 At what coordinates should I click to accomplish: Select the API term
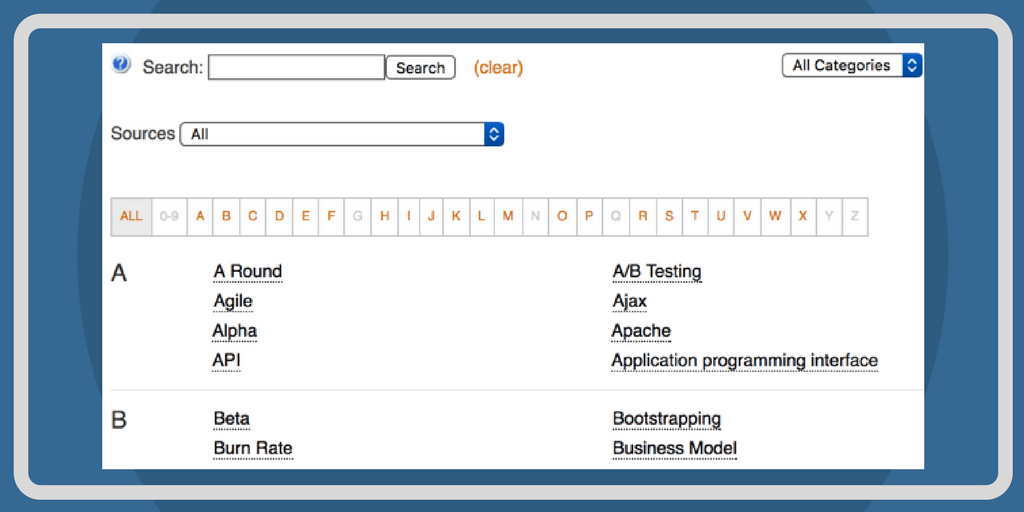tap(226, 360)
